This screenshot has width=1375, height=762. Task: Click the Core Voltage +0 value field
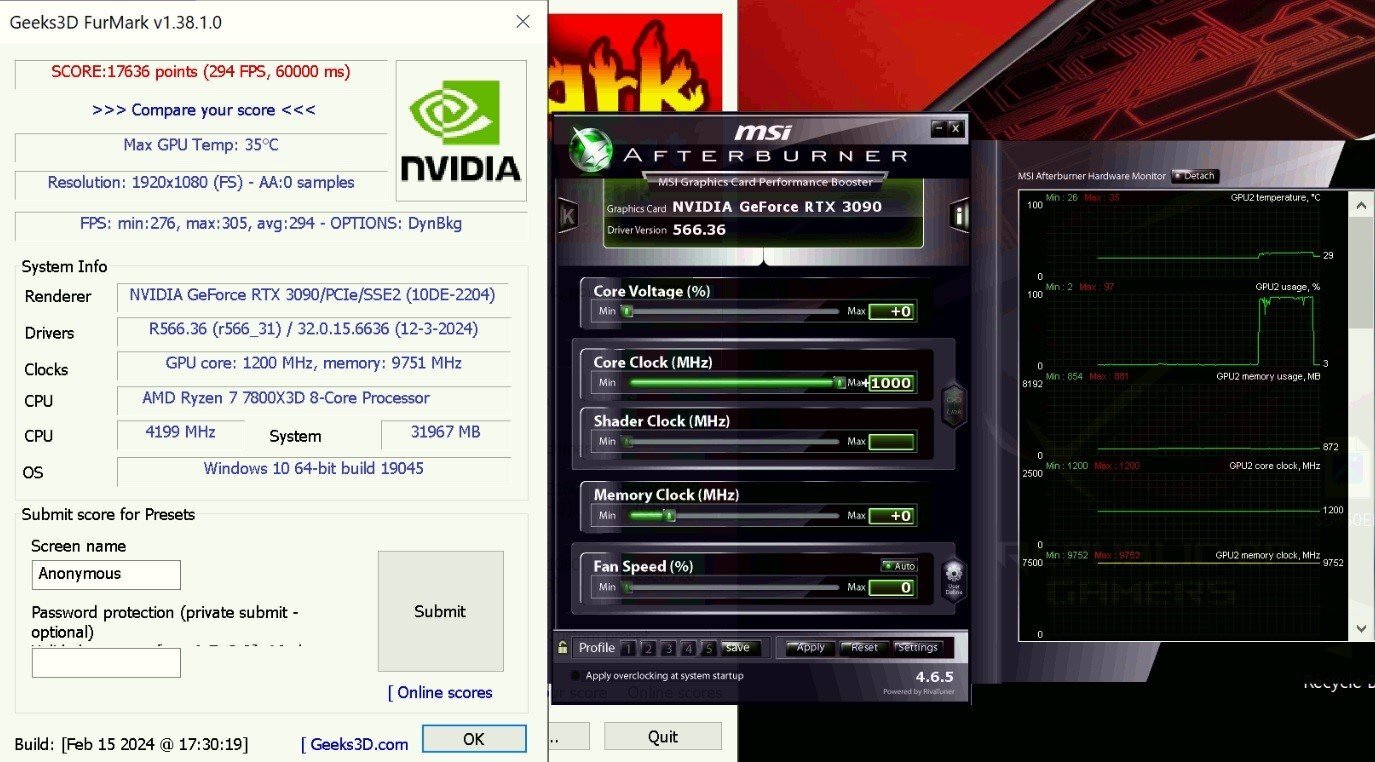[x=892, y=311]
